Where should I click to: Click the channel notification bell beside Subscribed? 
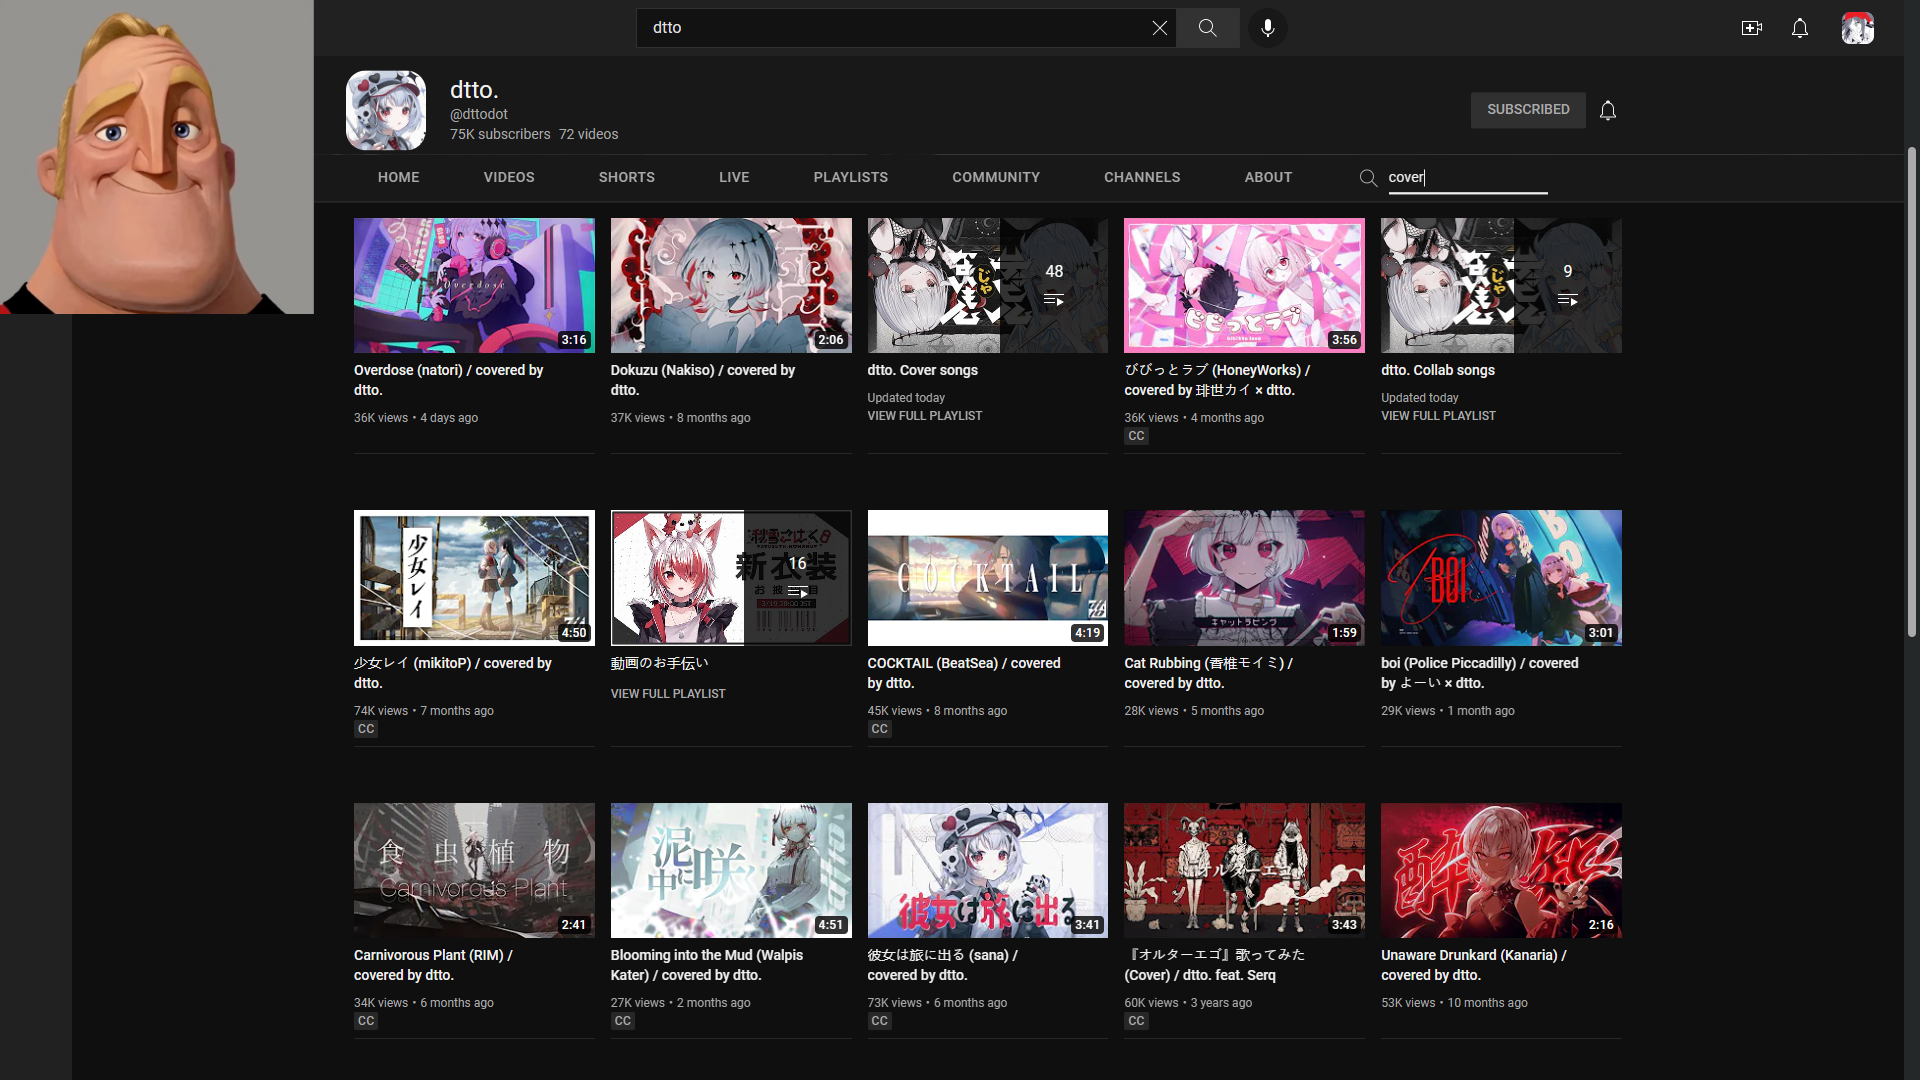click(x=1607, y=110)
